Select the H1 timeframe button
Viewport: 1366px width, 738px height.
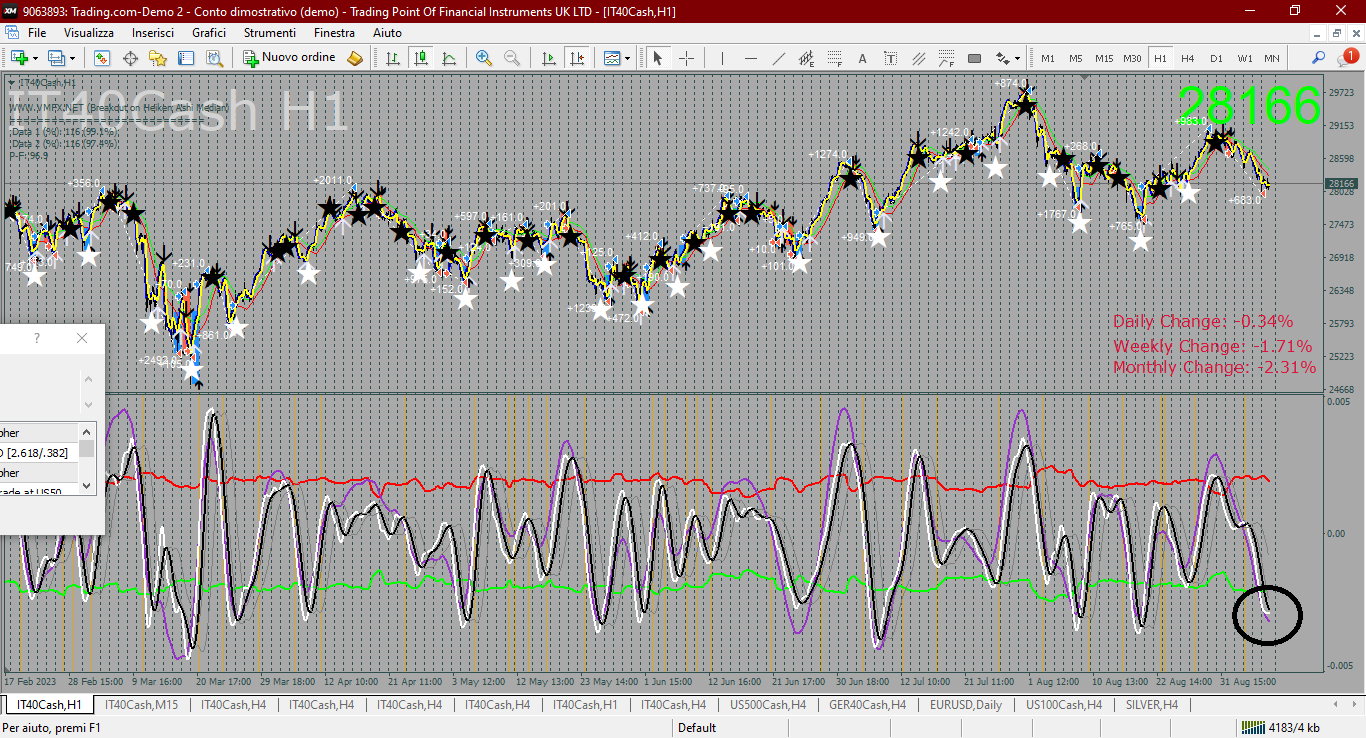pos(1160,58)
